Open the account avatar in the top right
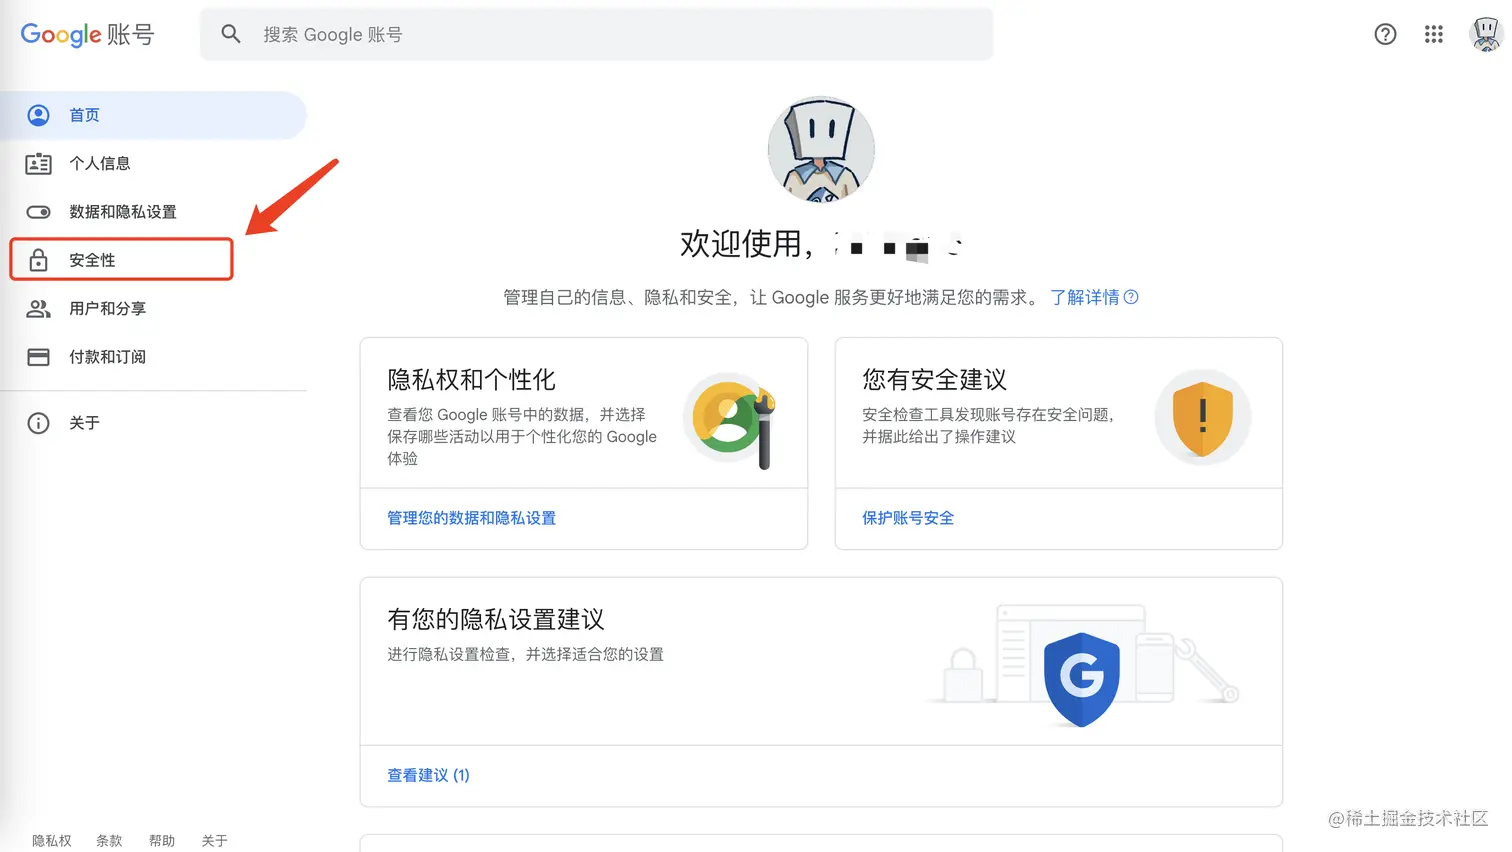Viewport: 1512px width, 852px height. [1486, 34]
